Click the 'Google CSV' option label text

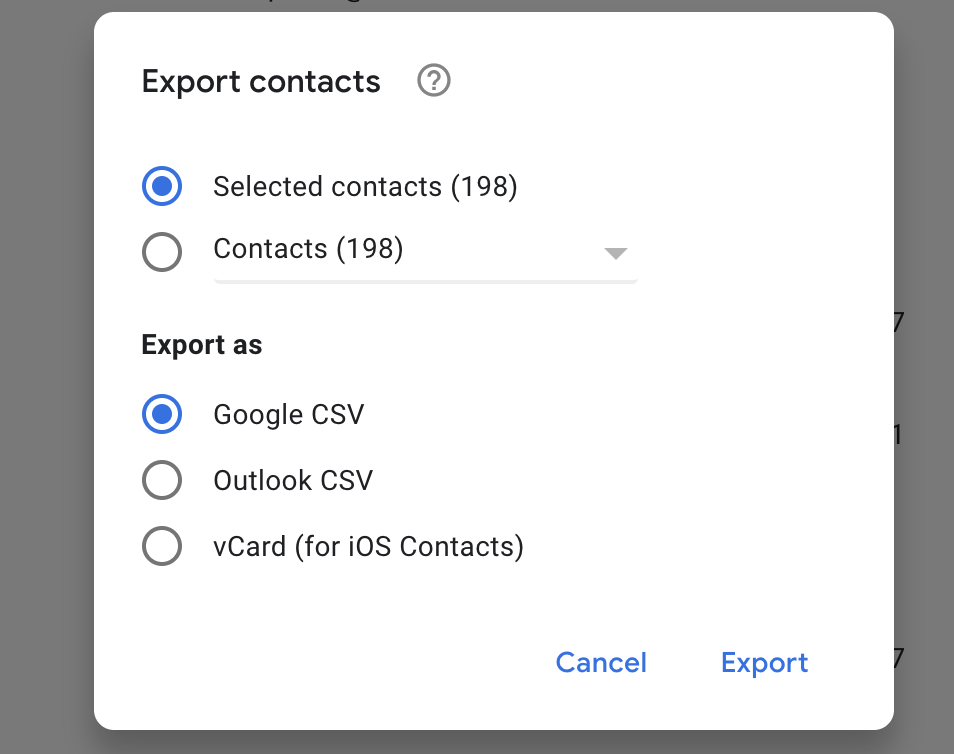point(289,414)
